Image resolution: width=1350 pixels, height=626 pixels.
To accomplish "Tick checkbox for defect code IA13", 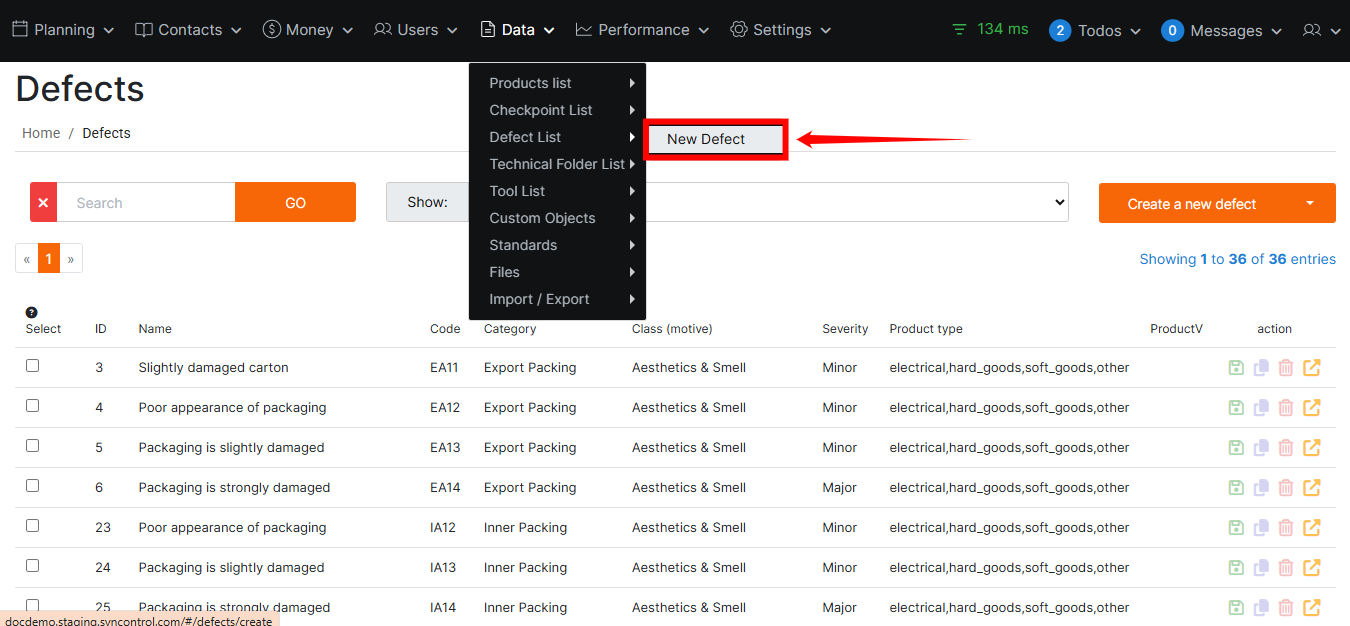I will coord(33,566).
